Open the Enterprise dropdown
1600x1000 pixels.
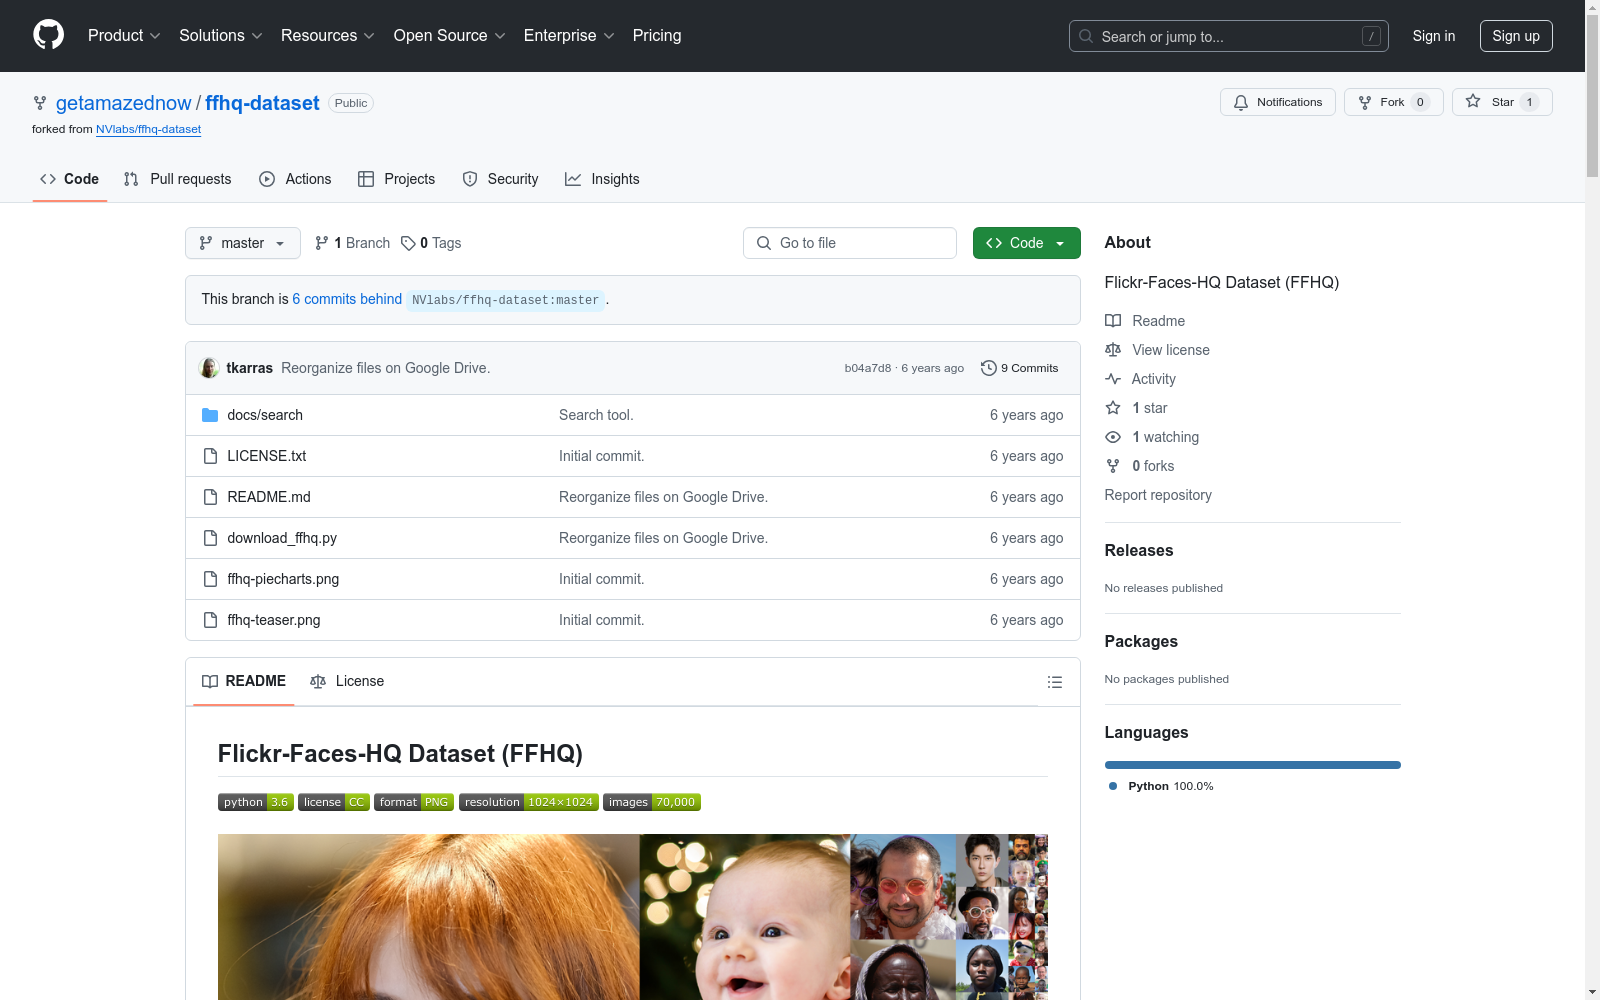[569, 36]
